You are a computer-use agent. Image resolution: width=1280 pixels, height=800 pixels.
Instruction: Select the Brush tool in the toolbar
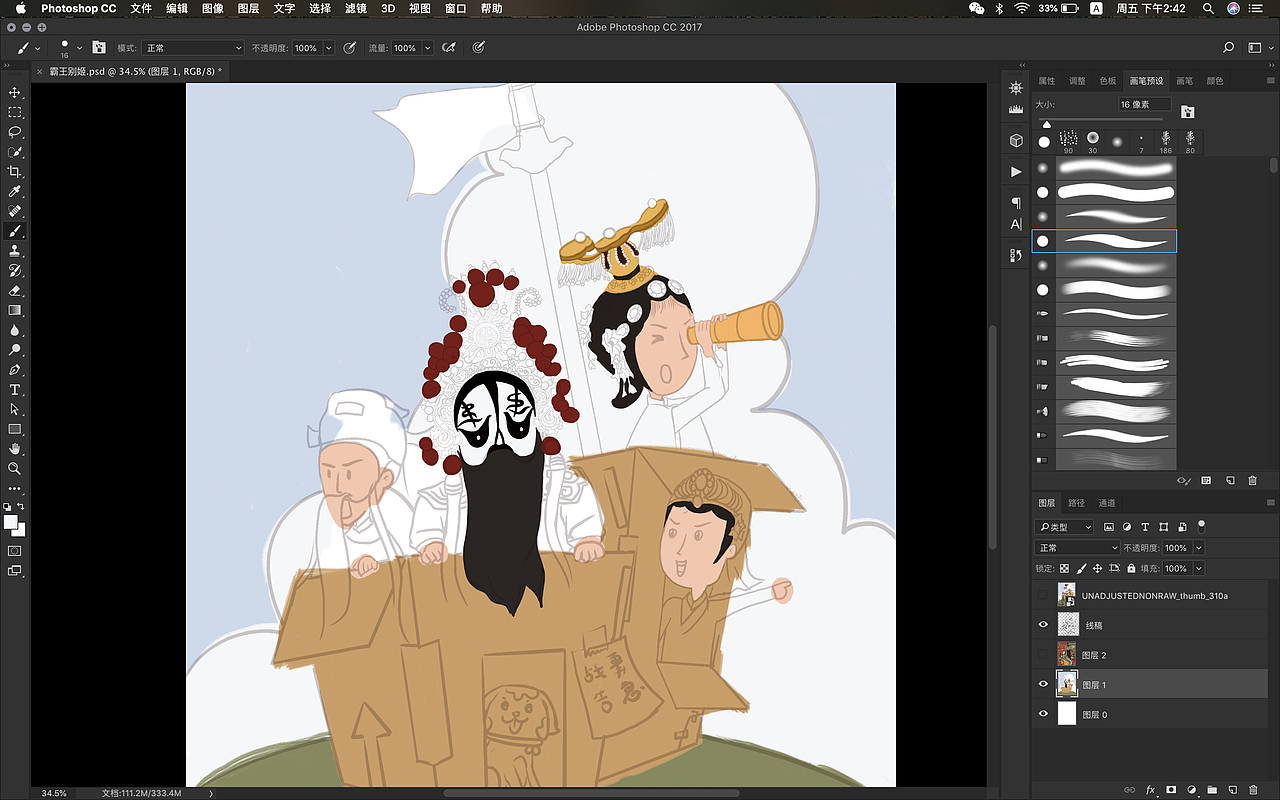coord(15,231)
